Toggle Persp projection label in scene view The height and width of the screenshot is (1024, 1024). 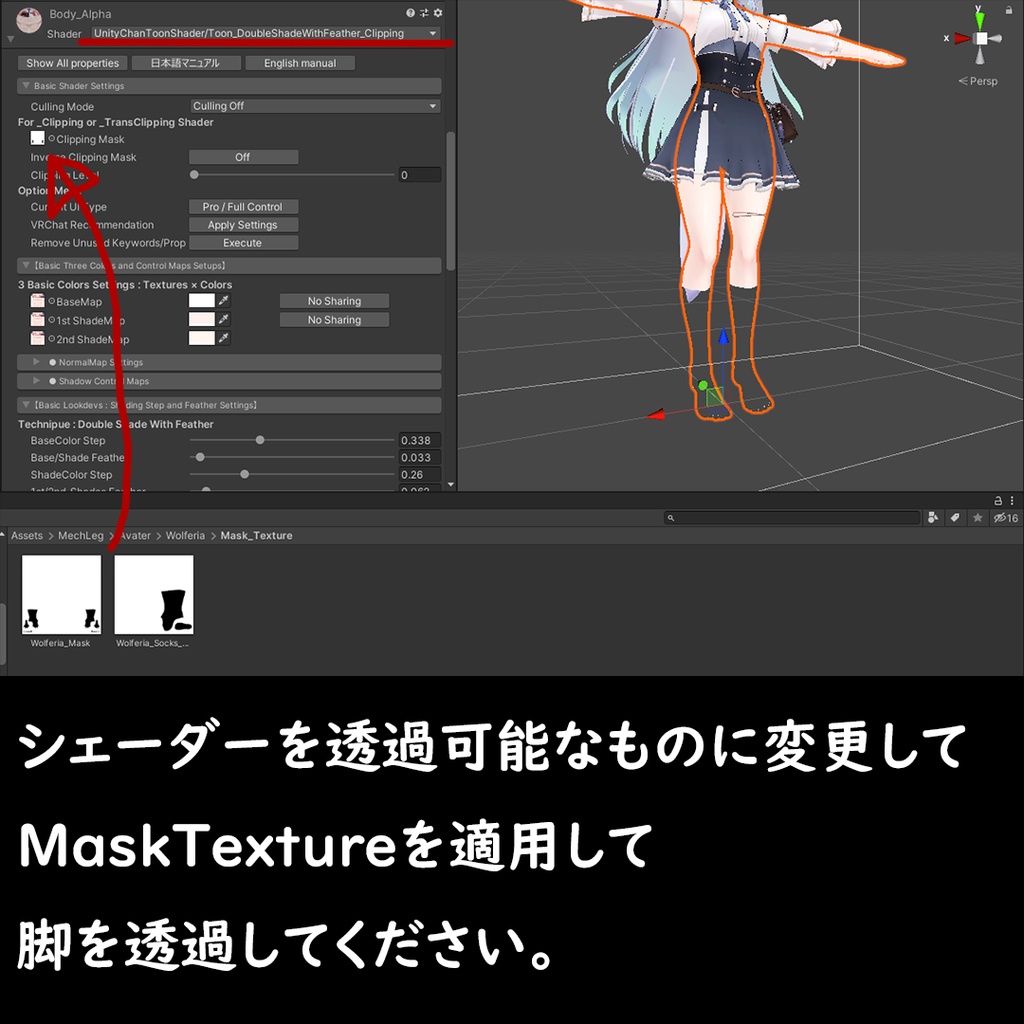[x=978, y=82]
